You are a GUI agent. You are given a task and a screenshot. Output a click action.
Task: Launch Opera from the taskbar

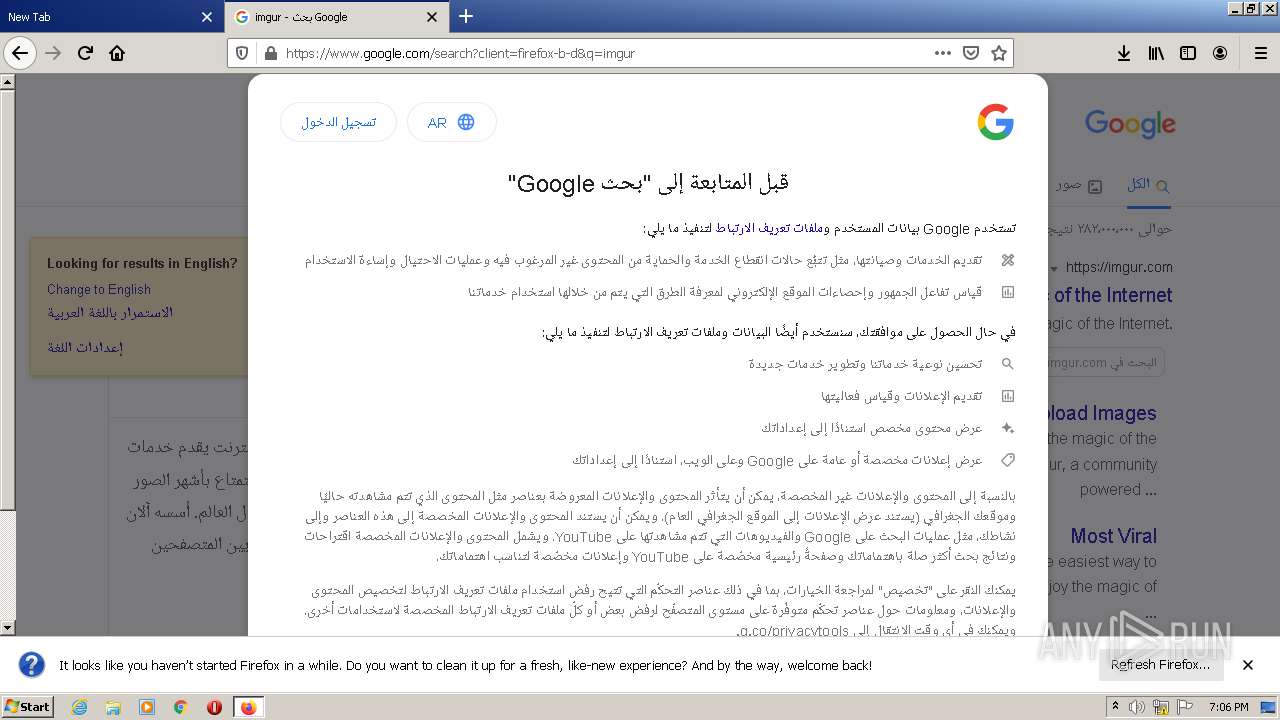[214, 707]
